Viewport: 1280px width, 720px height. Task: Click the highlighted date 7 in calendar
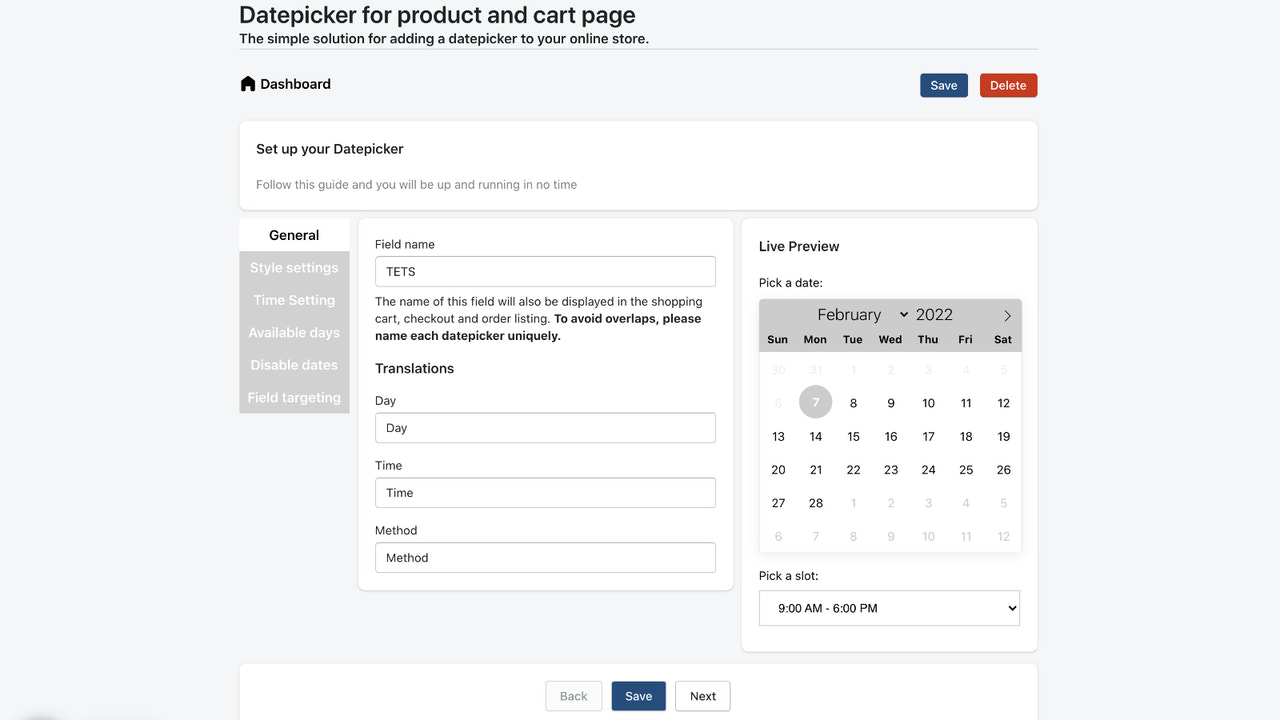(815, 402)
